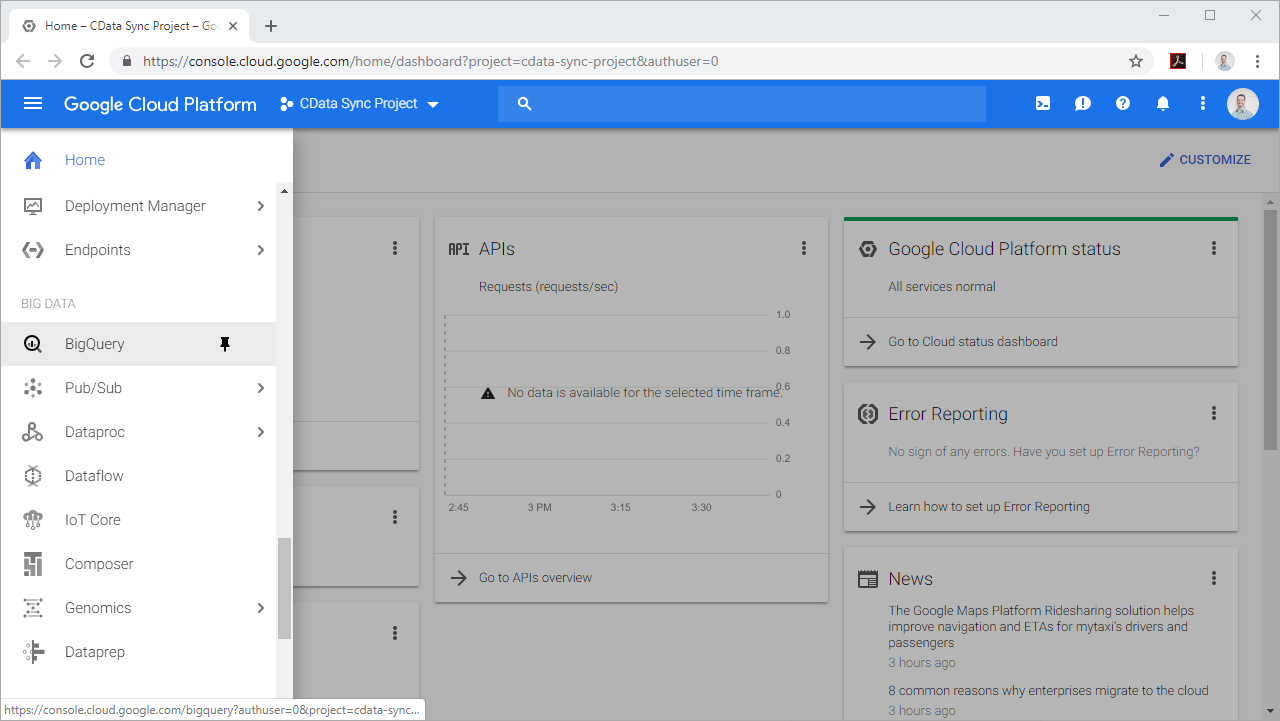Select Home in the sidebar
This screenshot has height=721, width=1280.
click(x=84, y=159)
